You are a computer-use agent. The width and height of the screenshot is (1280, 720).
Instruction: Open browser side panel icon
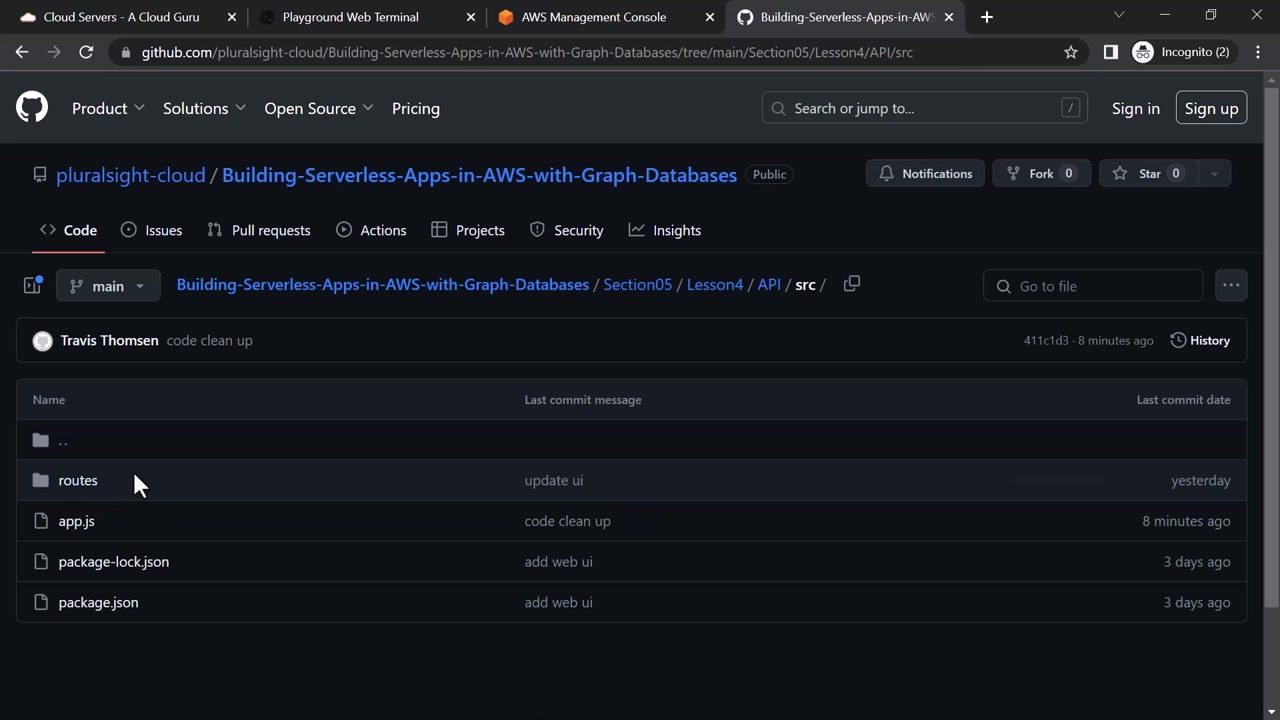[1110, 52]
